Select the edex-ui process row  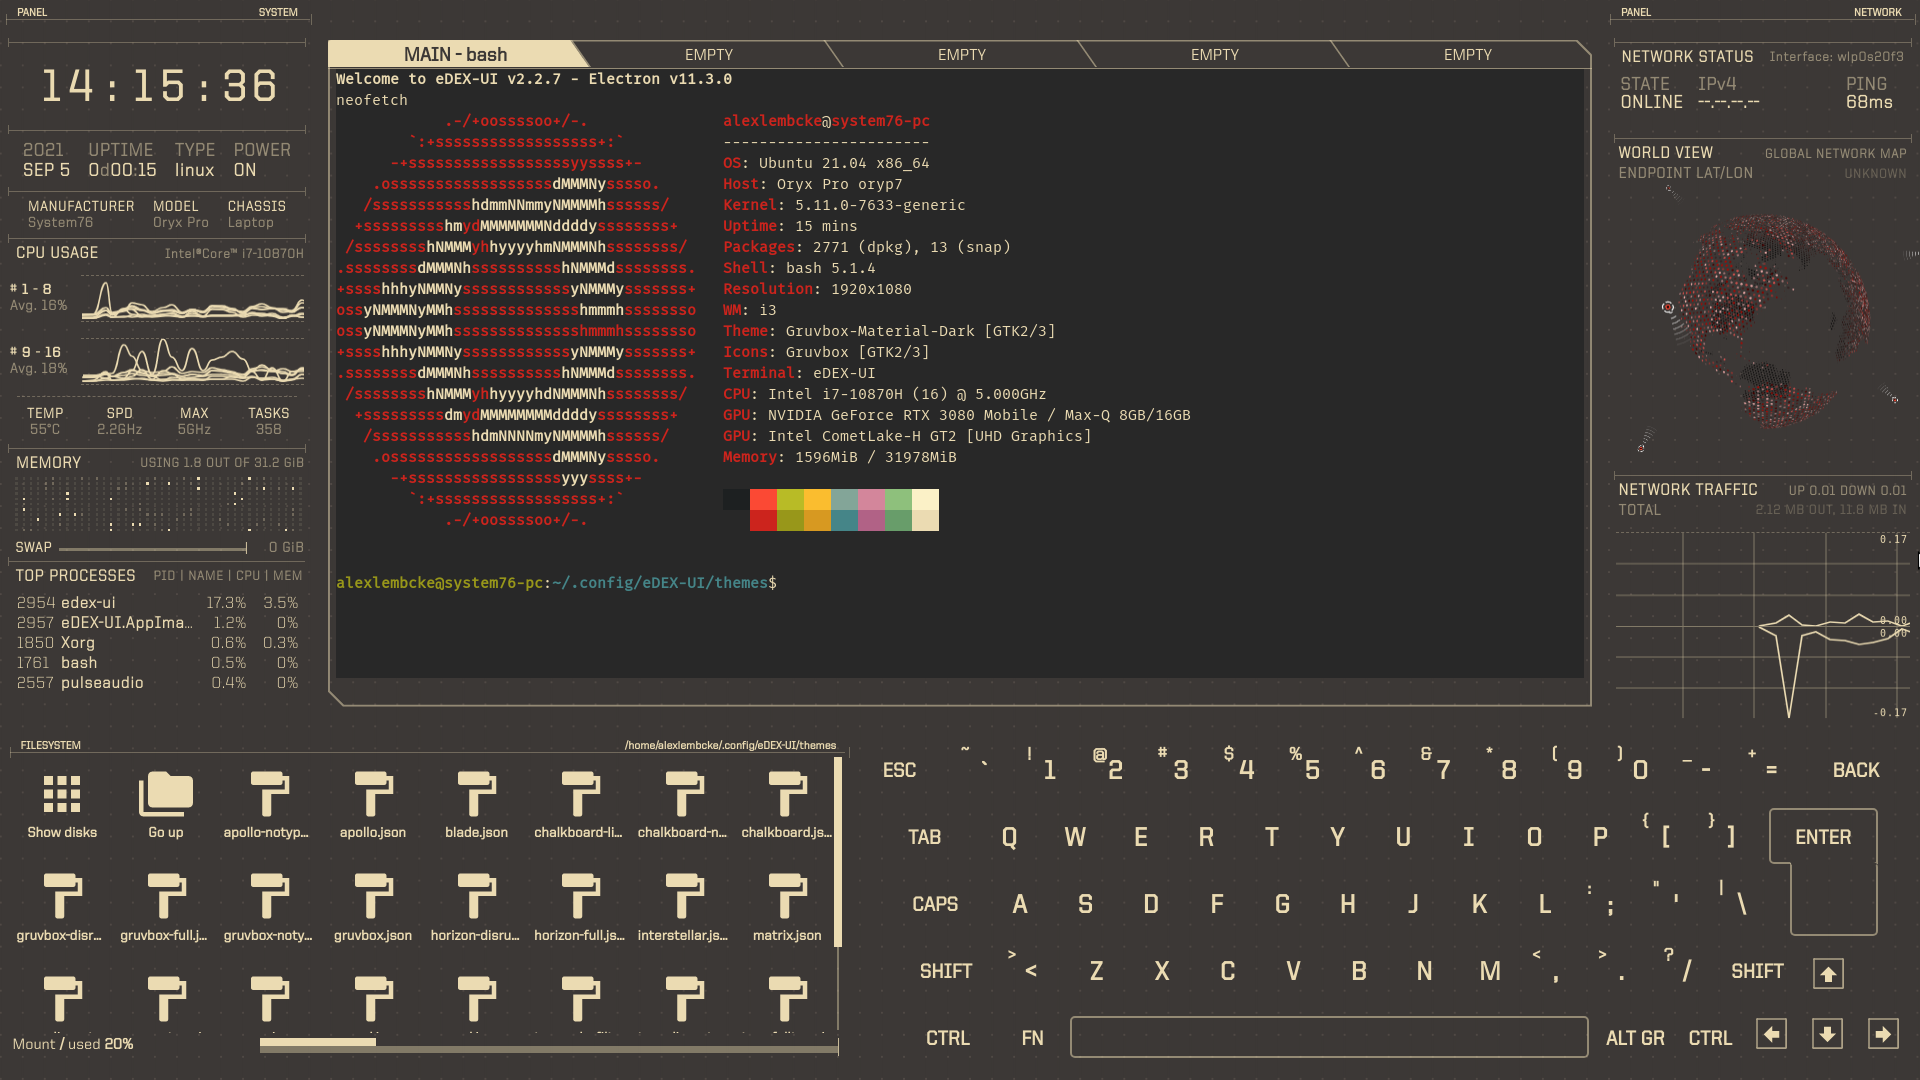point(157,603)
